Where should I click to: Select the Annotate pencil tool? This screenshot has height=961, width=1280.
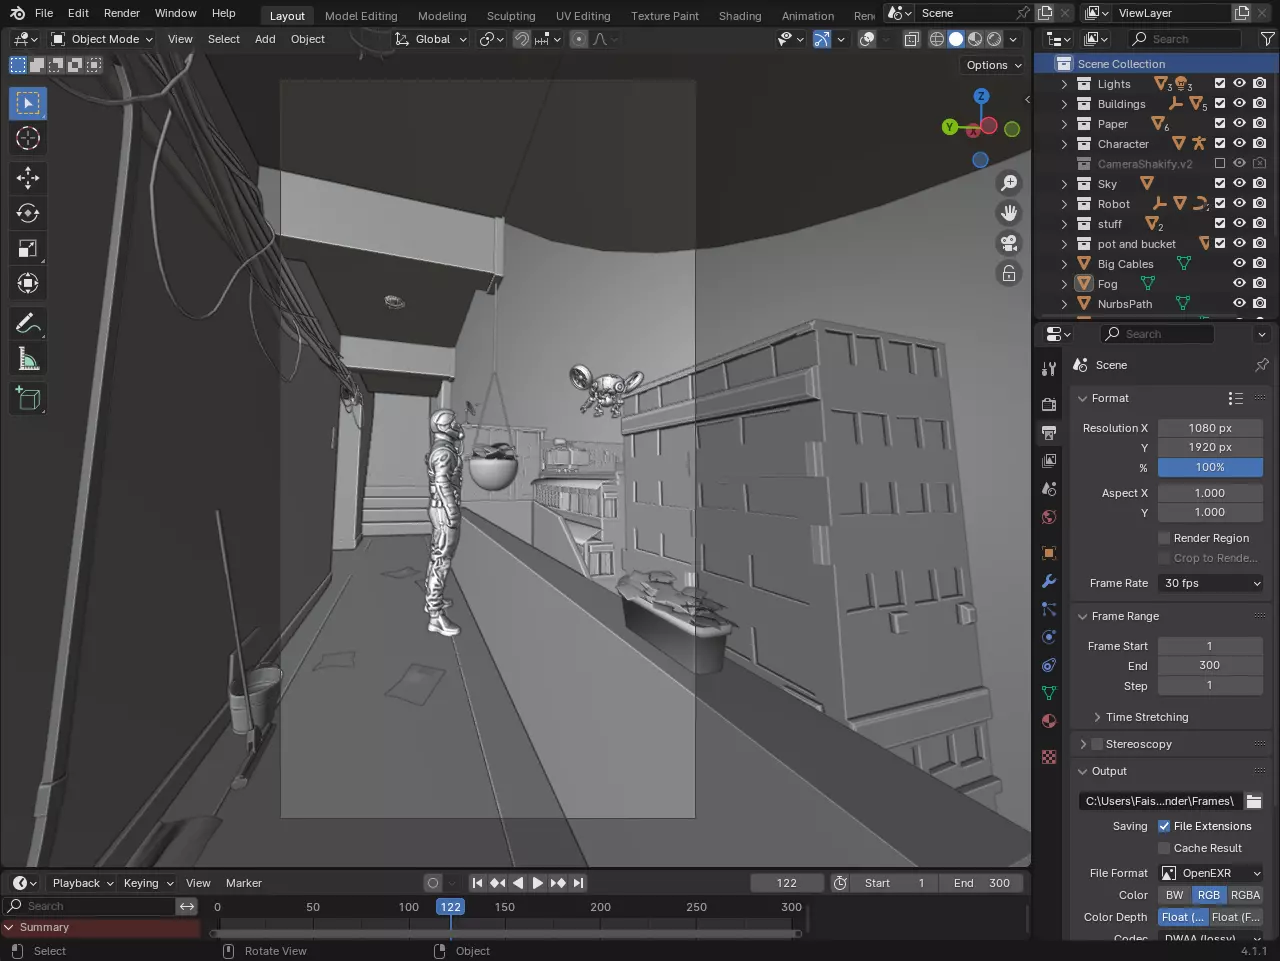pyautogui.click(x=28, y=323)
